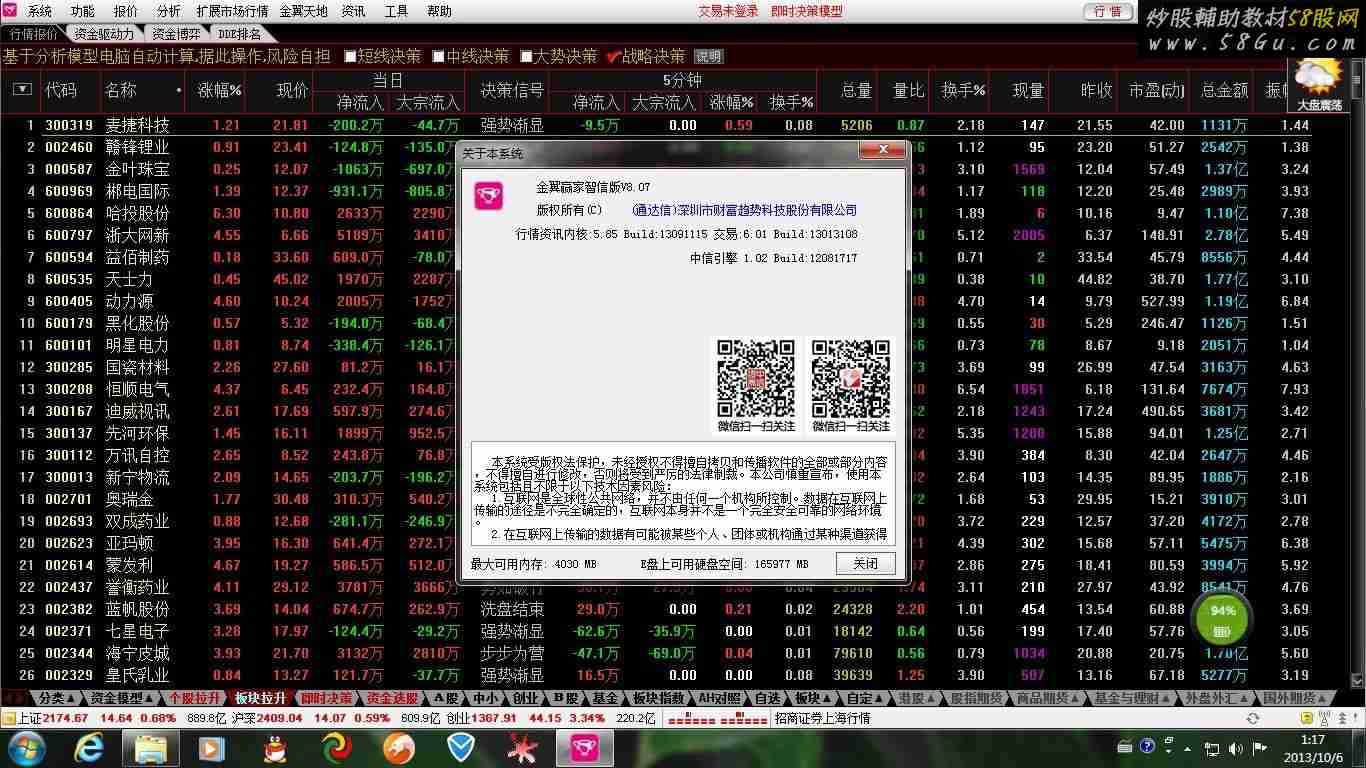Image resolution: width=1366 pixels, height=768 pixels.
Task: Click the pink app logo in the dialog
Action: (x=489, y=195)
